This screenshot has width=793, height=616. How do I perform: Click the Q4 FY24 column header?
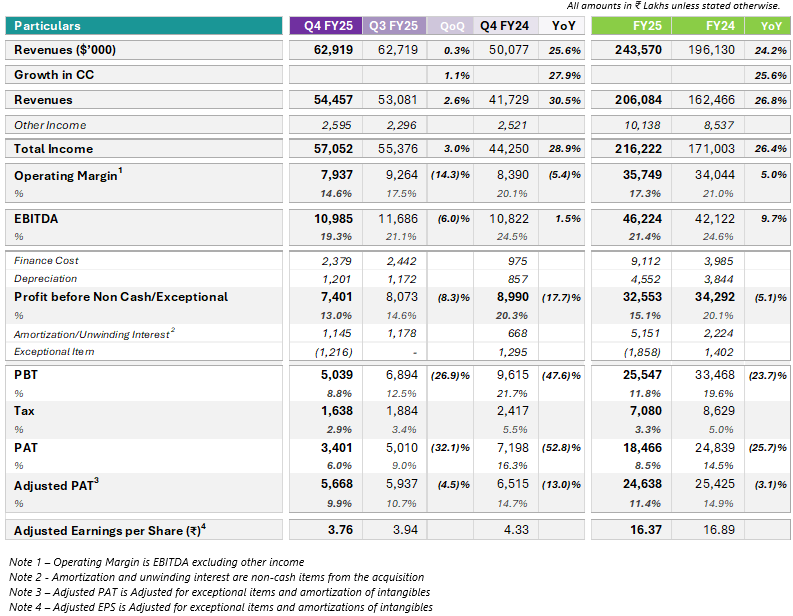pyautogui.click(x=506, y=26)
